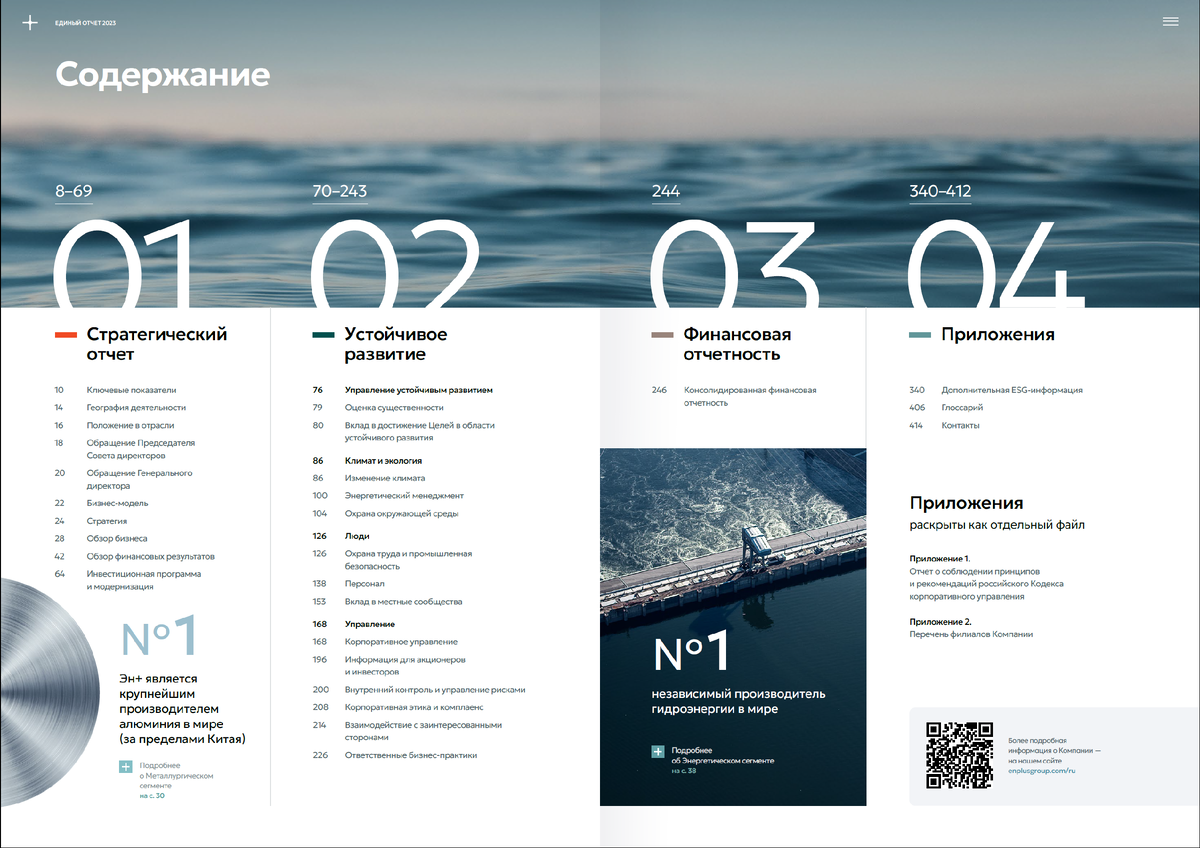The width and height of the screenshot is (1200, 848).
Task: Click Стратегический отчет section title
Action: [x=157, y=344]
